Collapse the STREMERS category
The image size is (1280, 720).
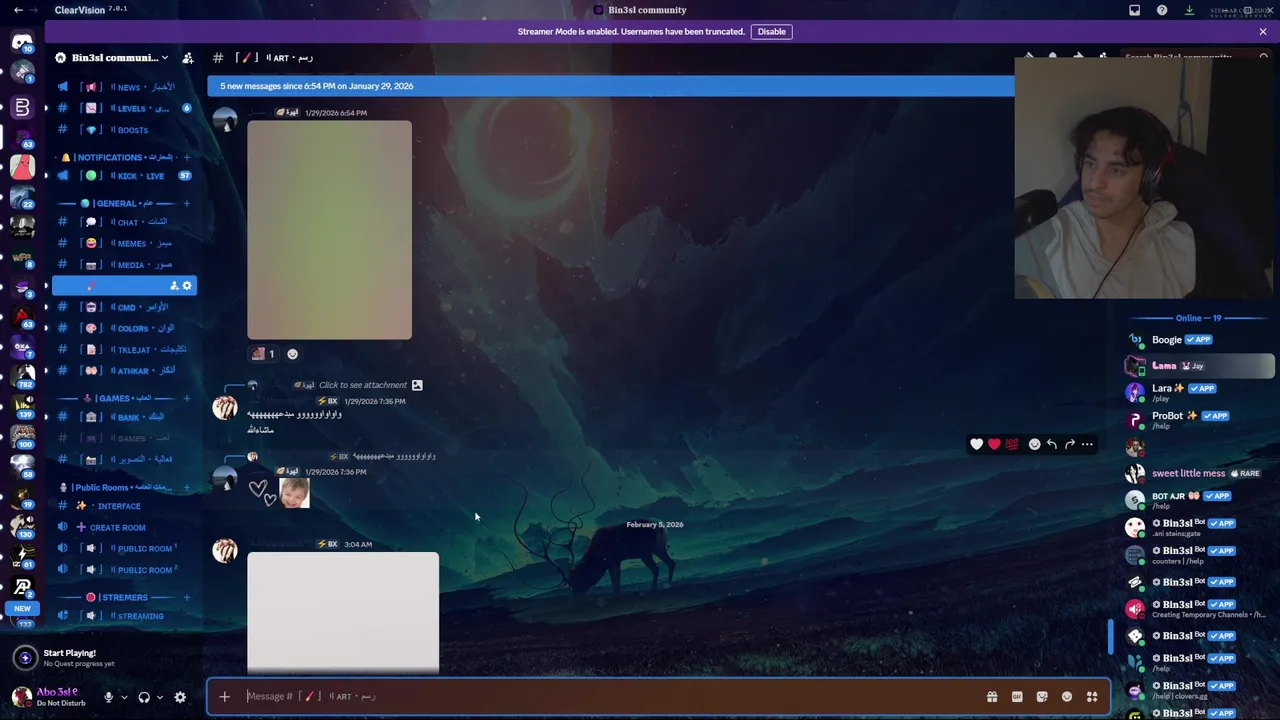[x=117, y=597]
